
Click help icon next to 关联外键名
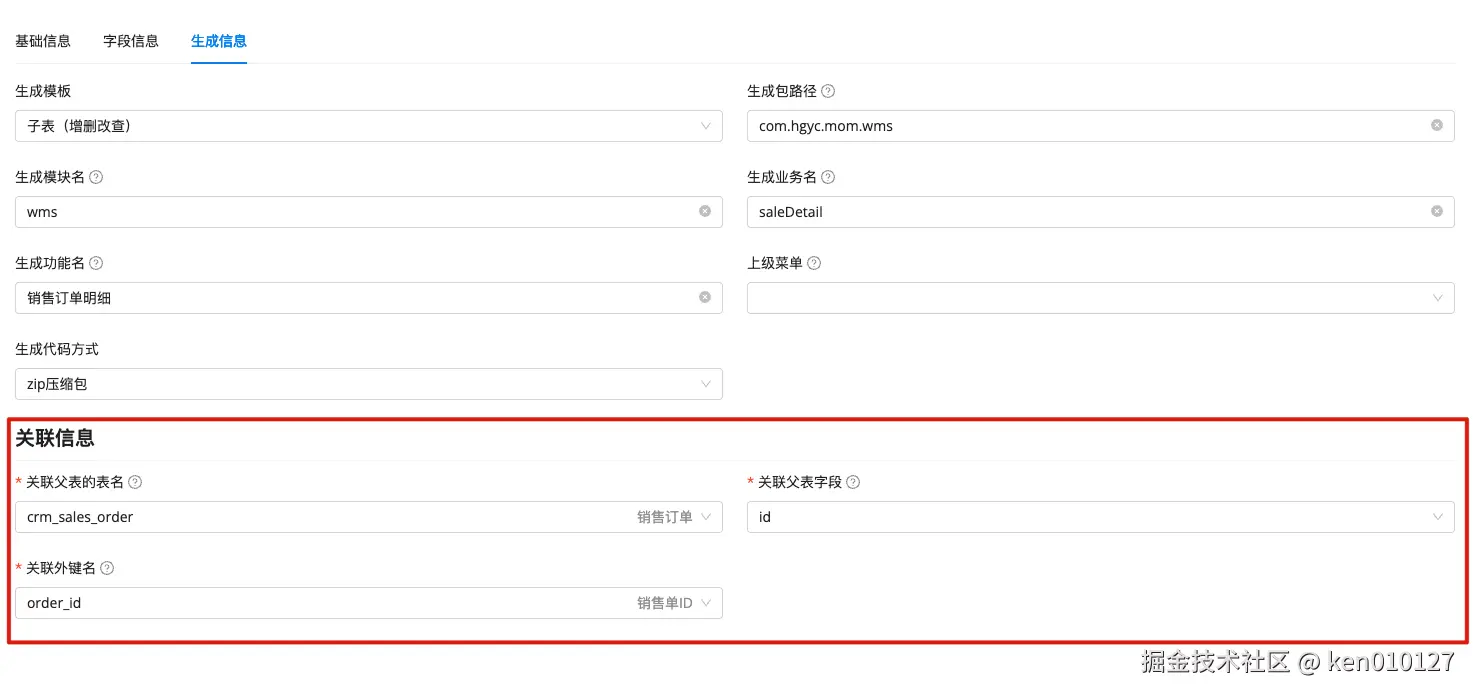(107, 568)
